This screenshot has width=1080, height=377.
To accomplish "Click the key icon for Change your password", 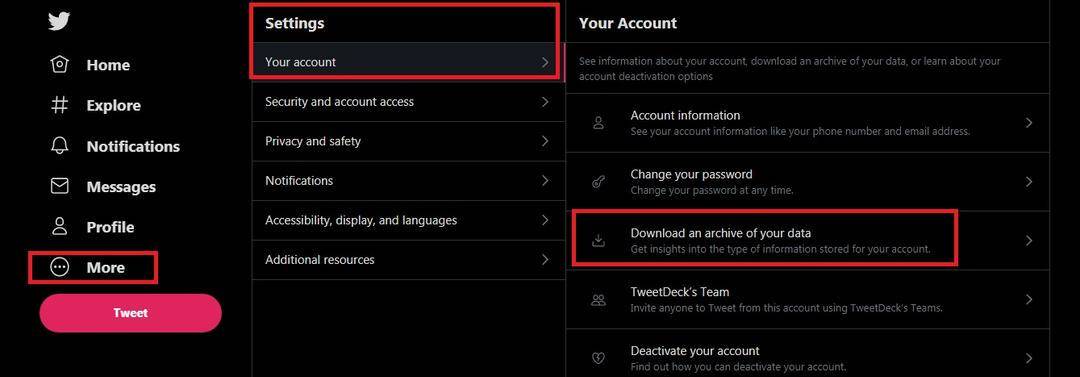I will (x=599, y=181).
